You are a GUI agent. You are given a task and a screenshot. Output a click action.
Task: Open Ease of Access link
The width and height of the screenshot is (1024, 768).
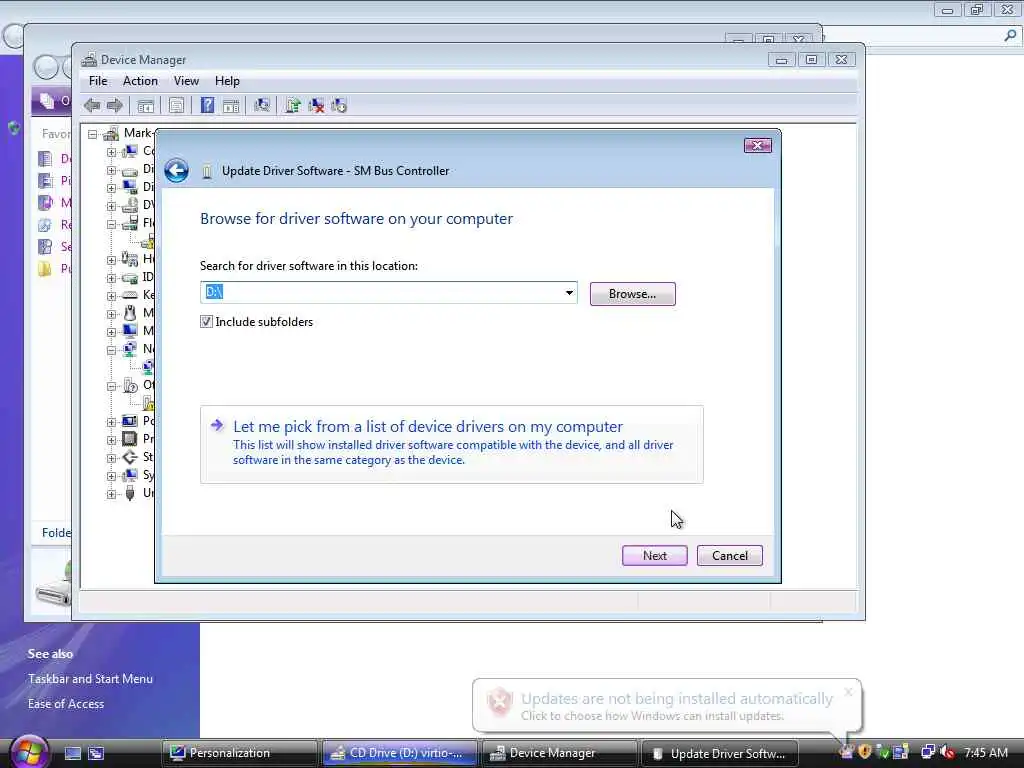click(x=66, y=704)
